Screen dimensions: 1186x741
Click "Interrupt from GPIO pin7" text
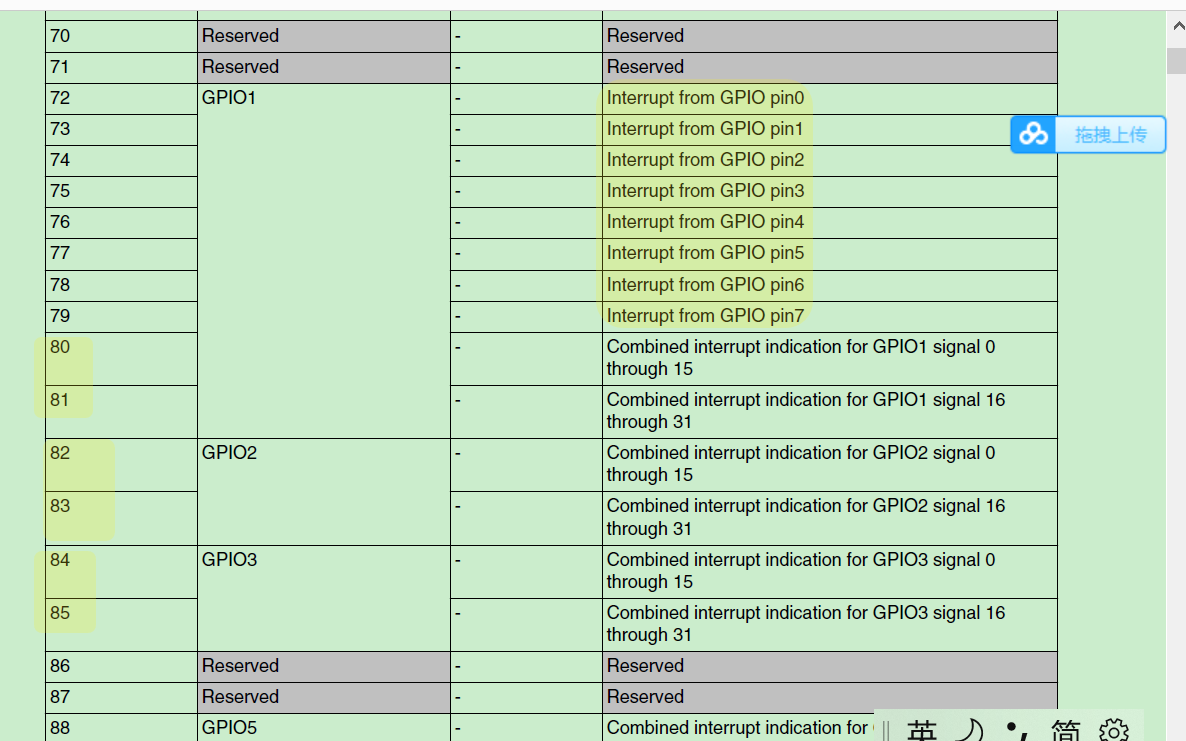705,316
